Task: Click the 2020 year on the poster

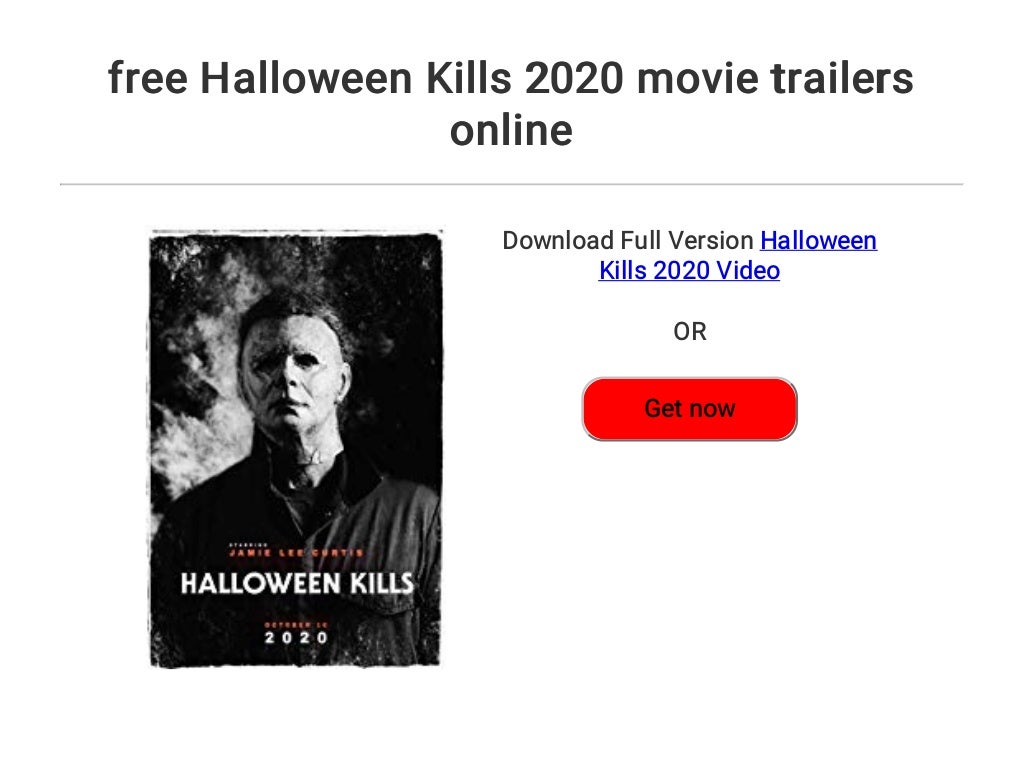Action: pyautogui.click(x=296, y=637)
